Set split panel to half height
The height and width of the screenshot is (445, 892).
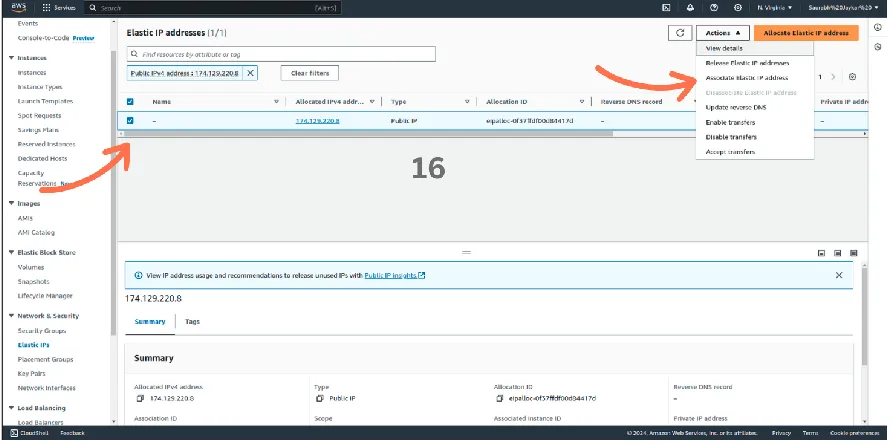pyautogui.click(x=837, y=253)
